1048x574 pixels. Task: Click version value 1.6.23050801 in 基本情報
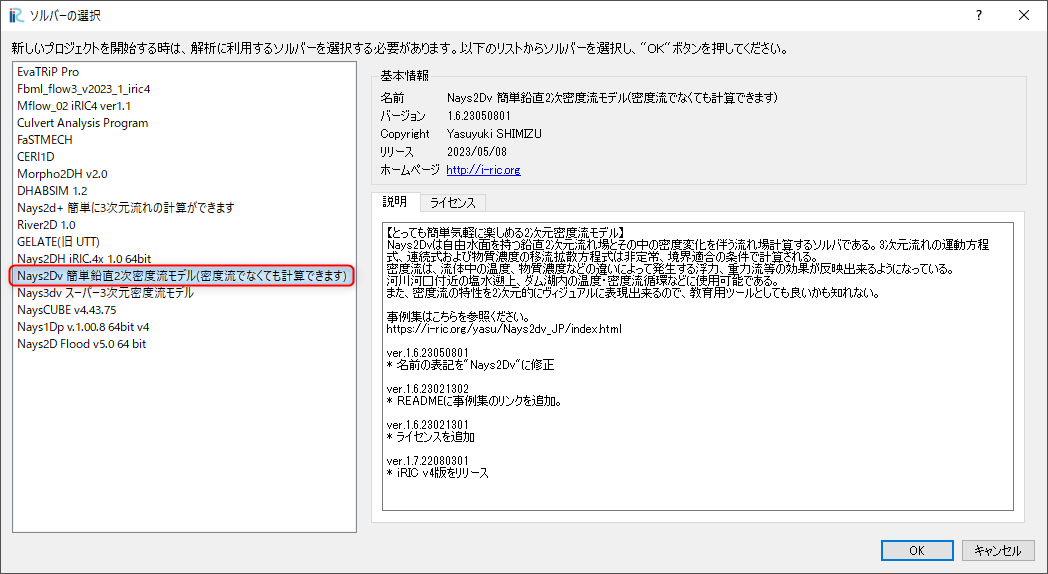click(x=479, y=116)
